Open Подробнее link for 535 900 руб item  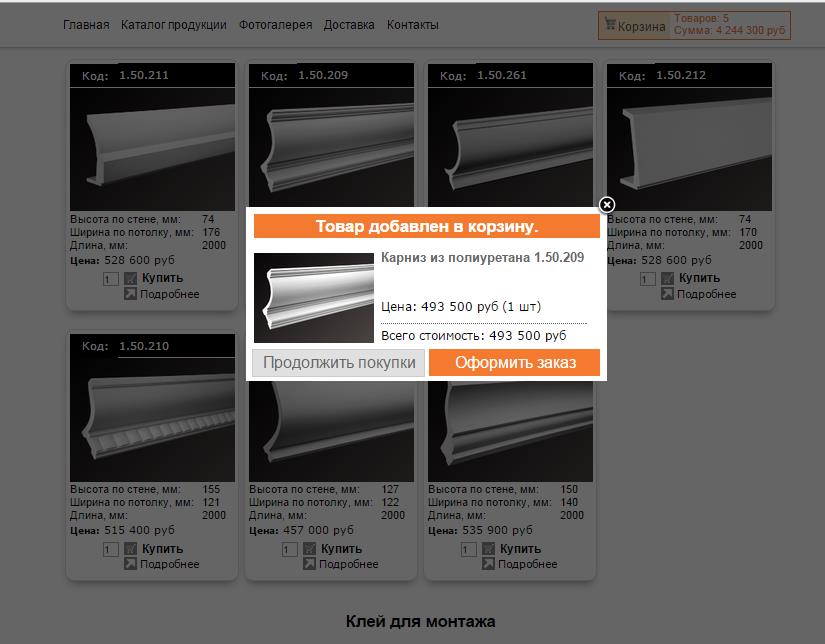point(527,564)
